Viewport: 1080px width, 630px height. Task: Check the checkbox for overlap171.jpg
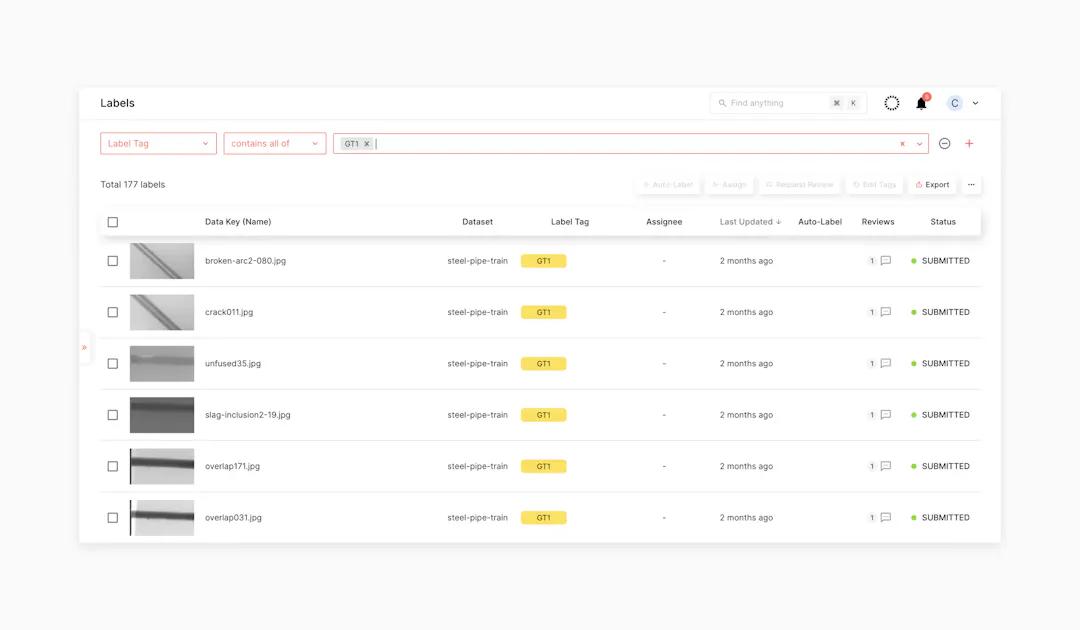(113, 466)
